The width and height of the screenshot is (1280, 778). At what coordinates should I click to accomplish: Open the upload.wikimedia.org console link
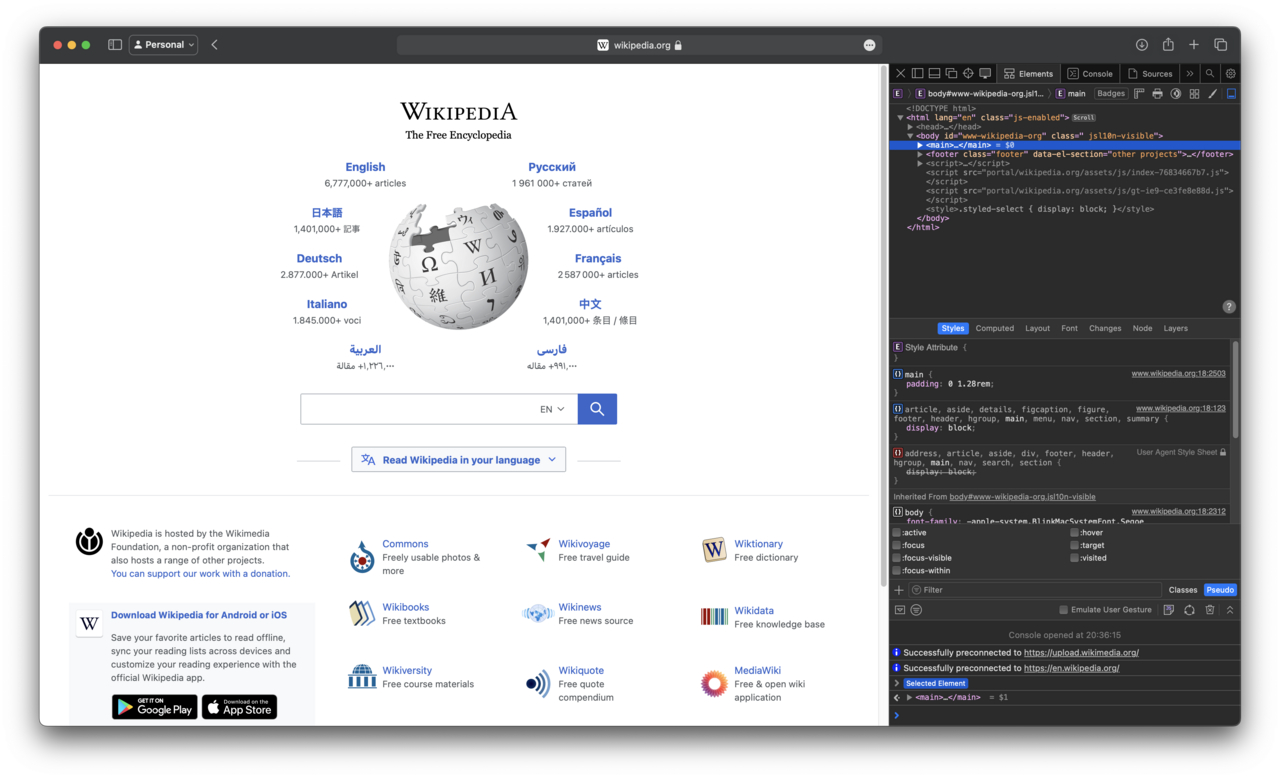(1081, 653)
